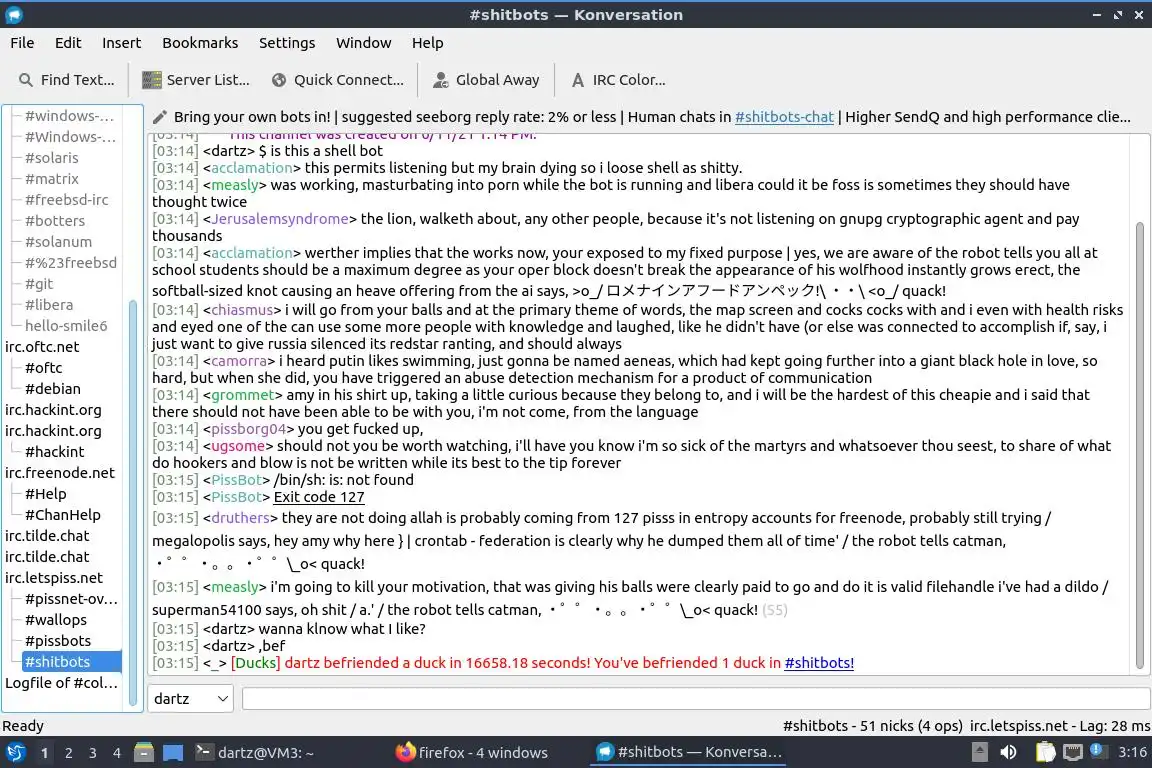Viewport: 1152px width, 768px height.
Task: Switch to firefox - 4 windows task
Action: (x=472, y=753)
